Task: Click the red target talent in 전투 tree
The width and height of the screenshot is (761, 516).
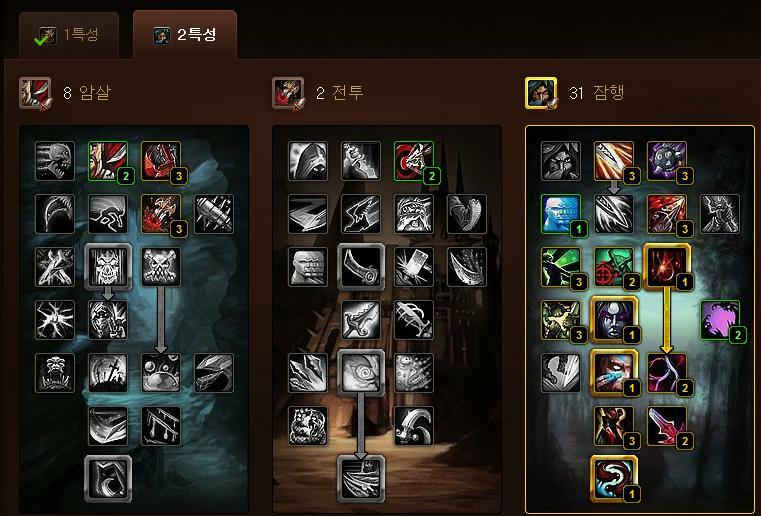Action: 414,161
